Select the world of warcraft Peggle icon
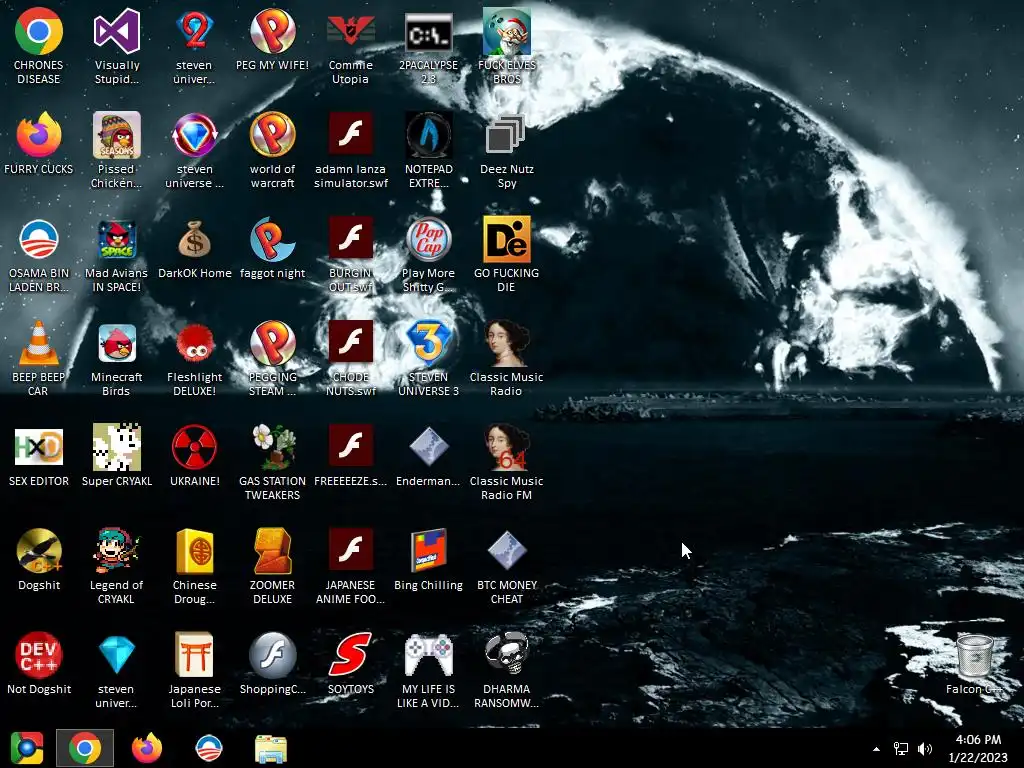Viewport: 1024px width, 768px height. tap(272, 135)
